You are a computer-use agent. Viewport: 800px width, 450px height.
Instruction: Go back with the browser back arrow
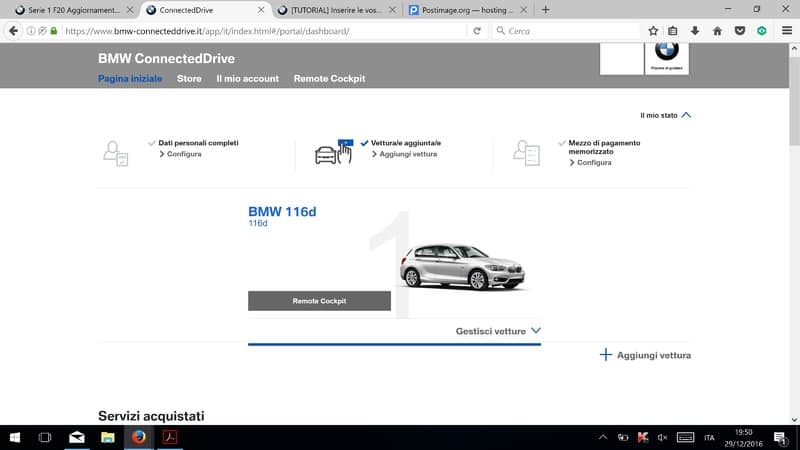[13, 31]
